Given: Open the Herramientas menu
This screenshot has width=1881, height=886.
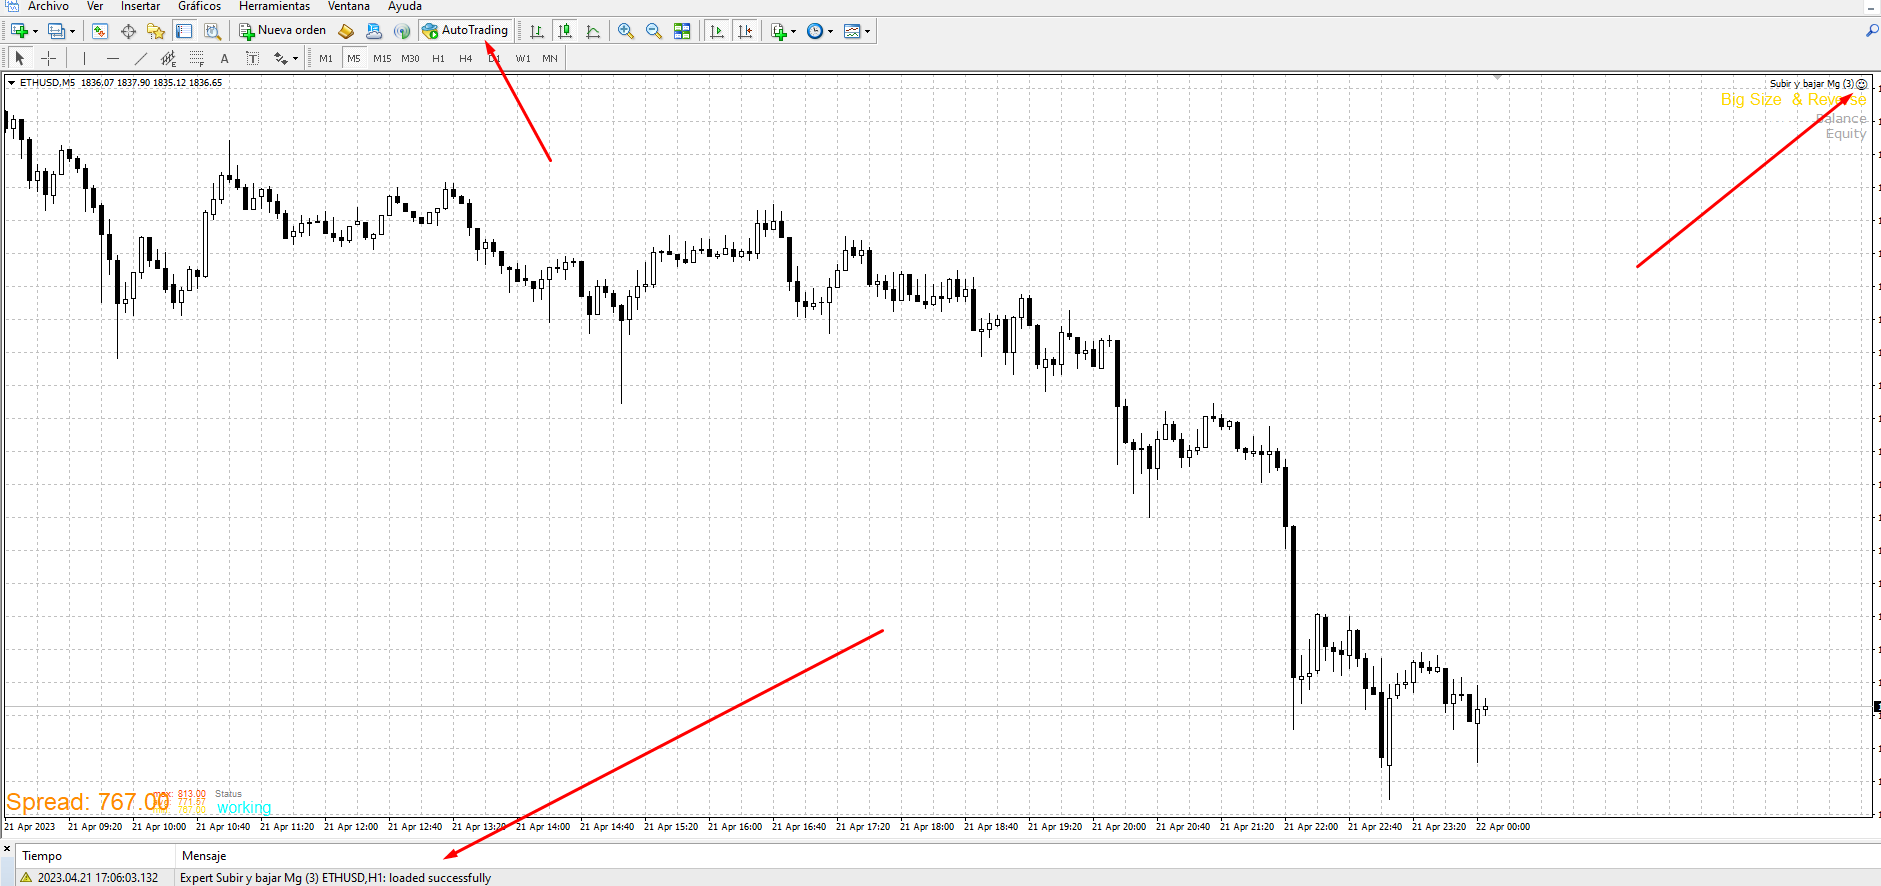Looking at the screenshot, I should (274, 6).
